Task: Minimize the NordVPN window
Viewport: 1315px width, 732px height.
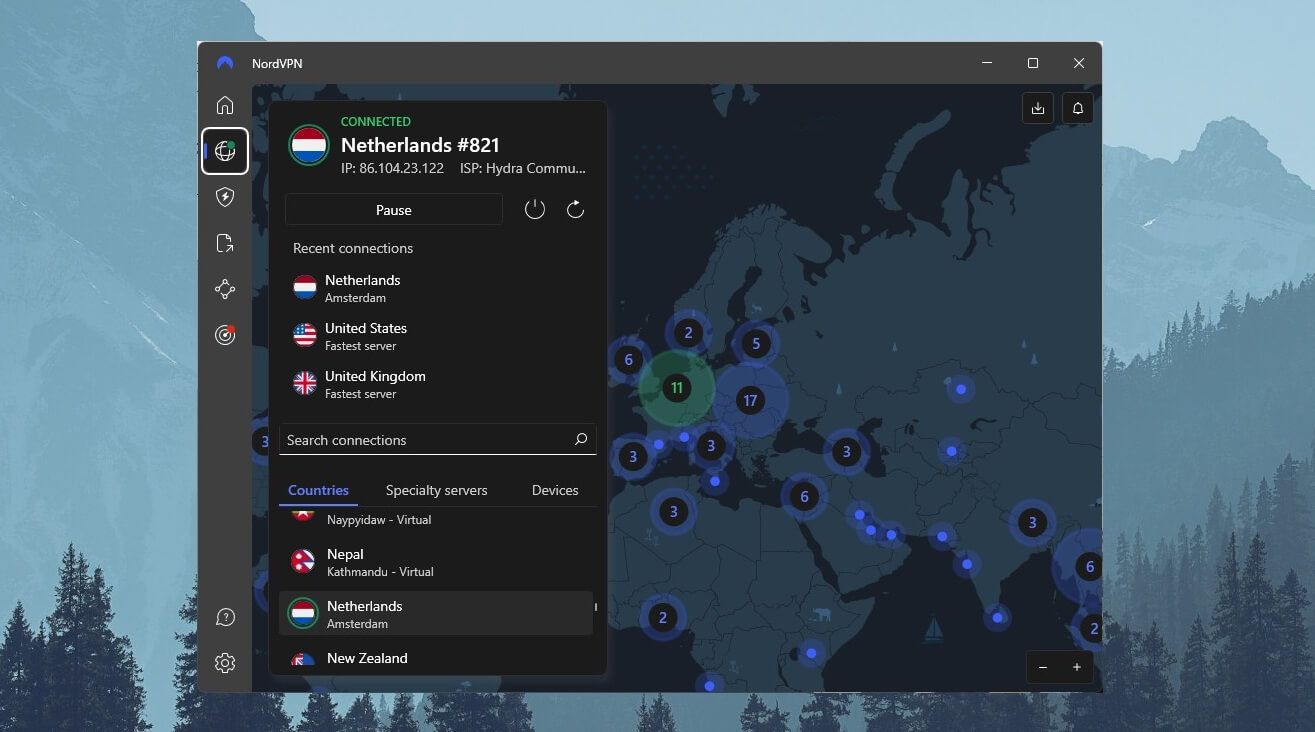Action: 987,63
